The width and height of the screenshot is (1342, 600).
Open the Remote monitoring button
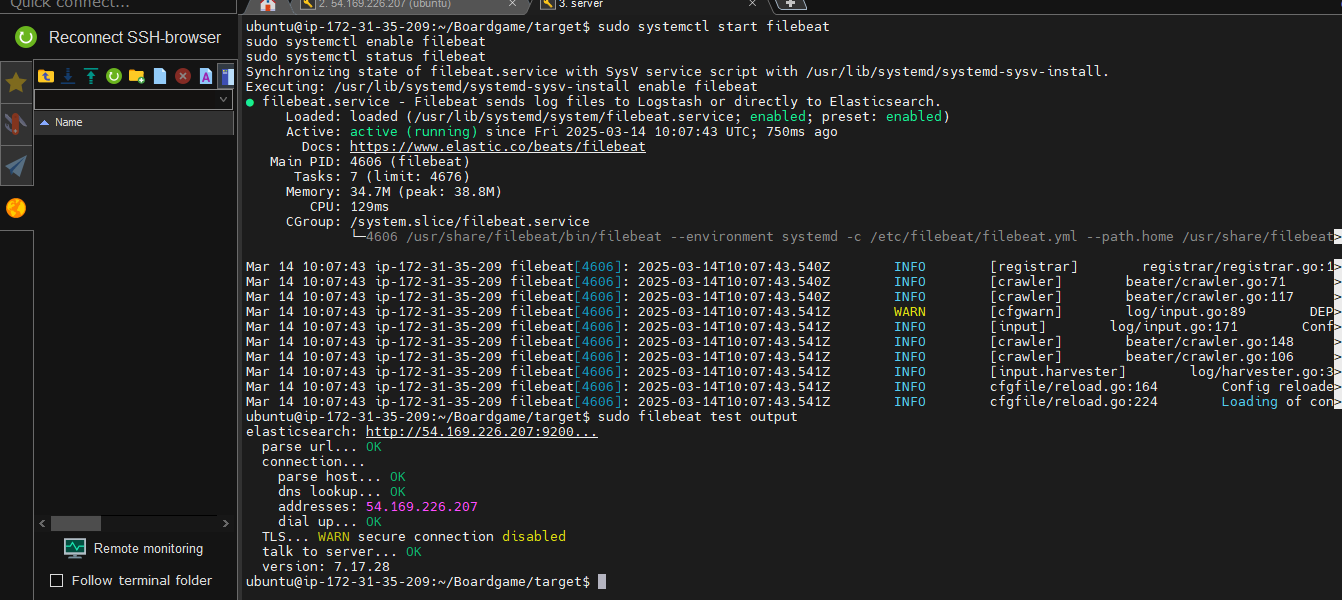coord(134,548)
